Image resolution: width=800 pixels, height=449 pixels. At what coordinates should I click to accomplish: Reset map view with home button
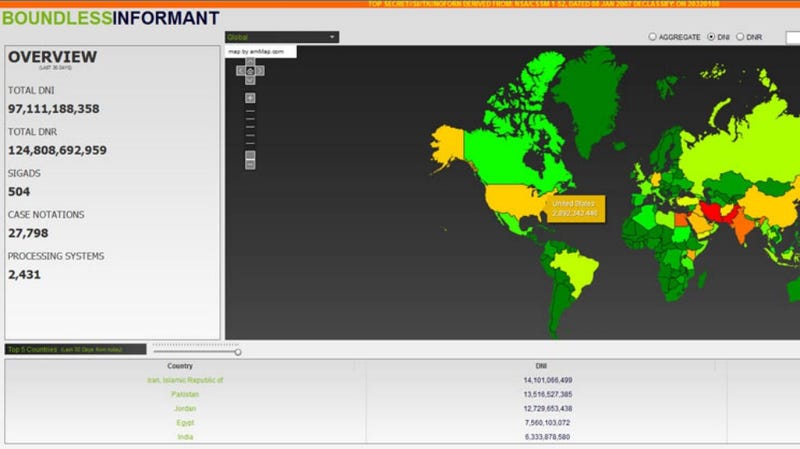click(x=250, y=71)
